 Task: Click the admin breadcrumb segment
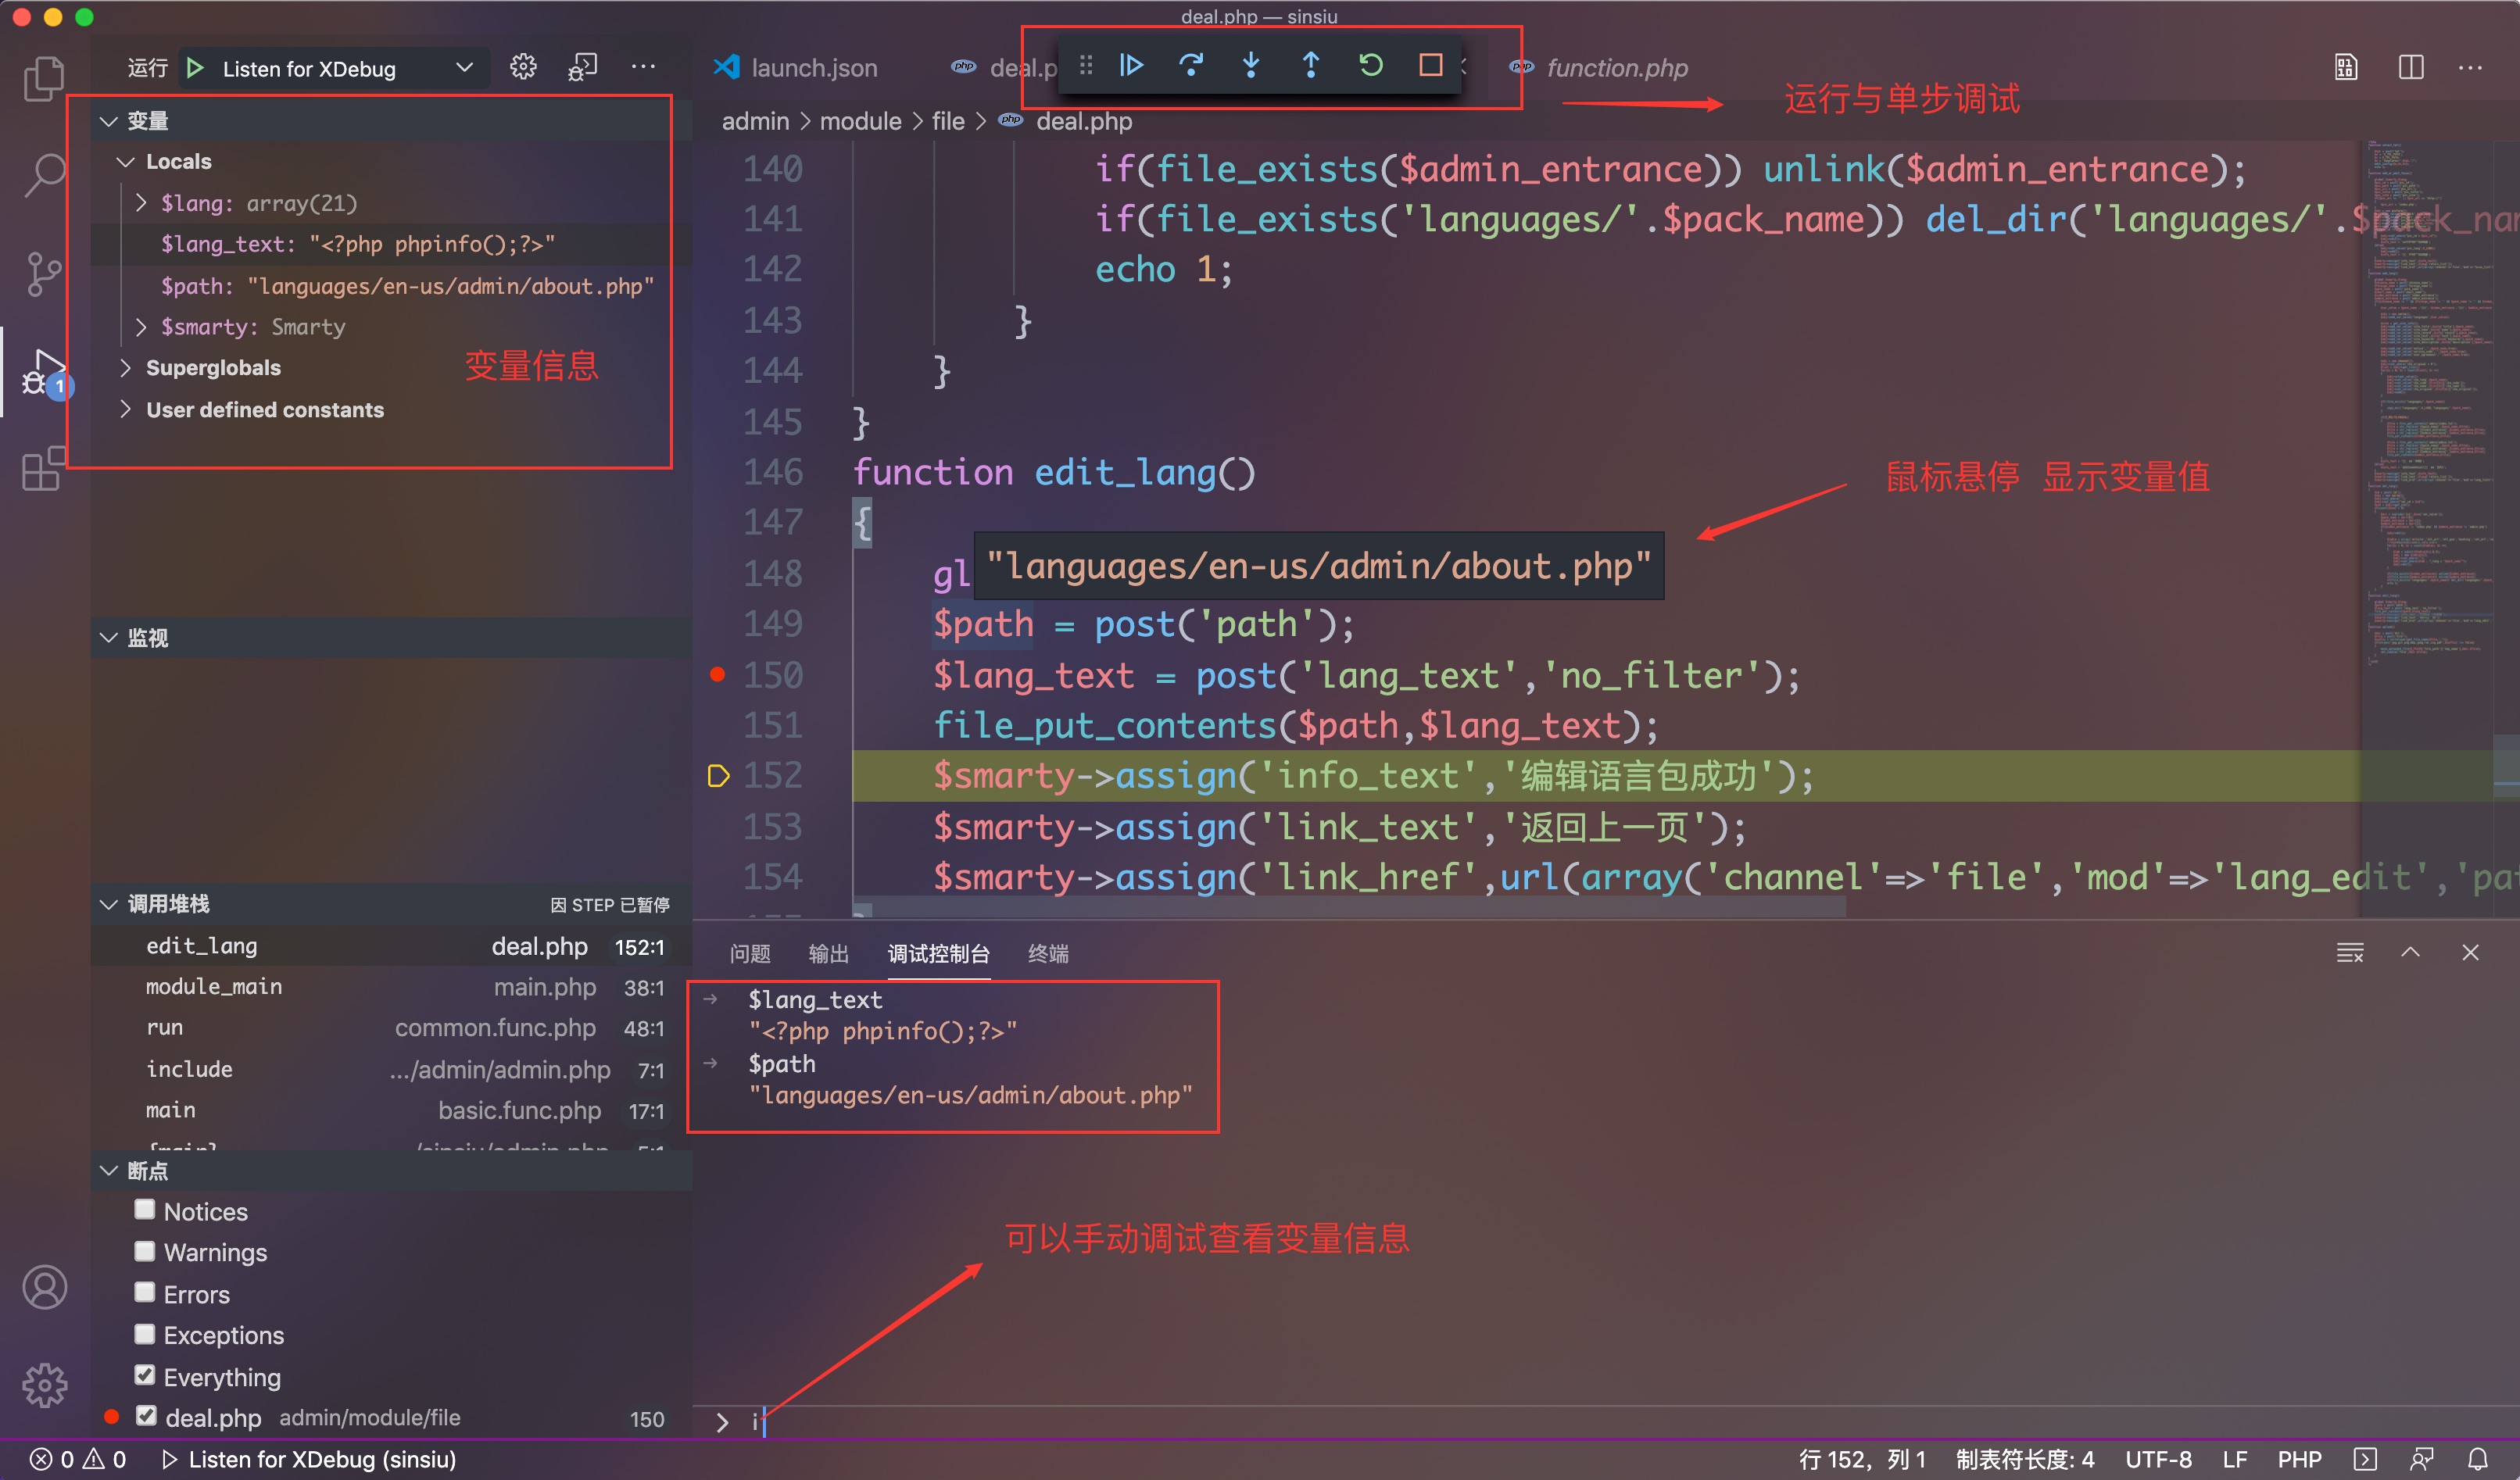pyautogui.click(x=755, y=121)
